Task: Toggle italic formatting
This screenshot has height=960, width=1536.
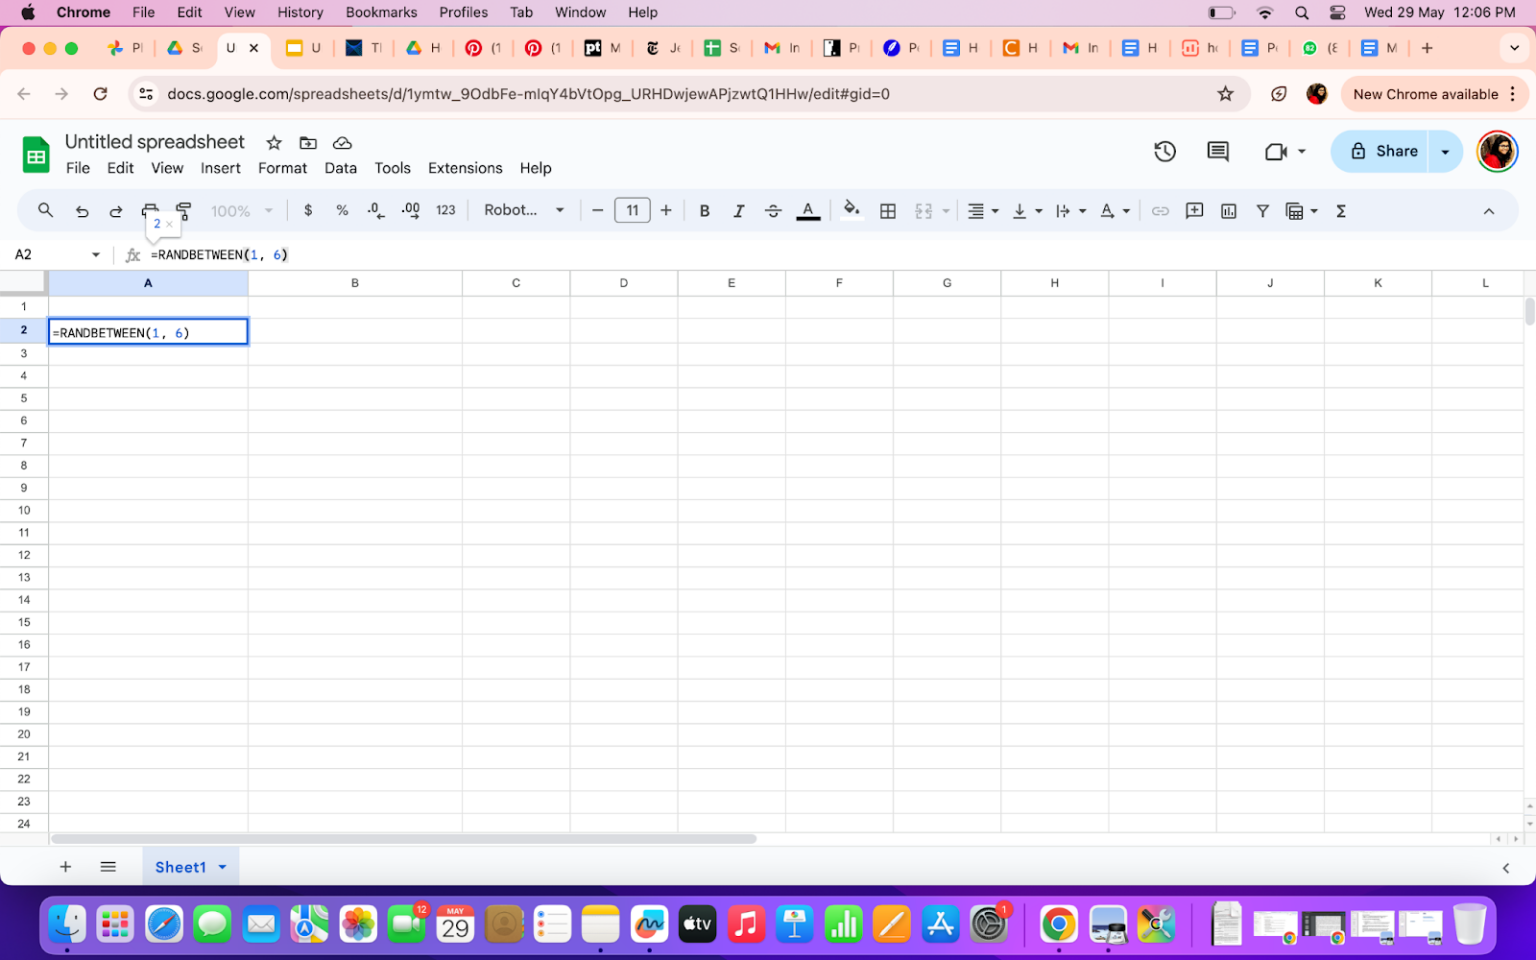Action: pos(739,210)
